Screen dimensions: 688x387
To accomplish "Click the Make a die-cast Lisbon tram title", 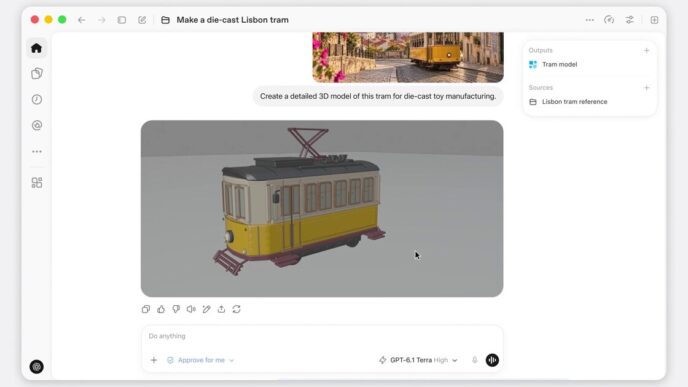I will (233, 20).
